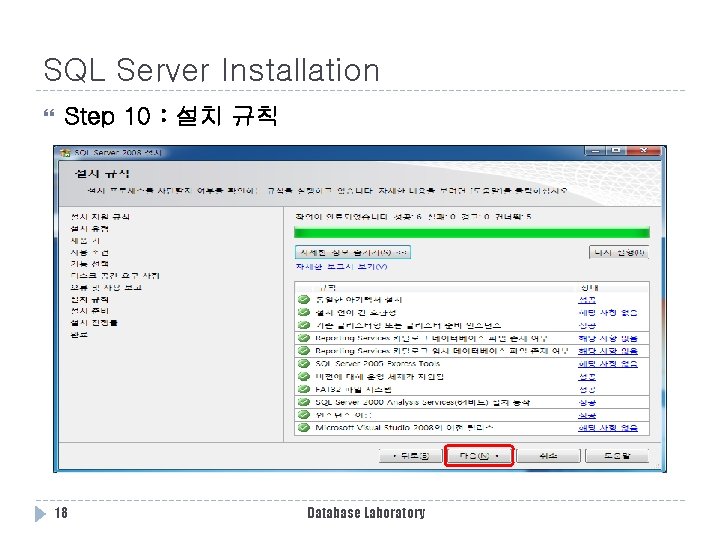Select 기능 선택 step in left pane
Image resolution: width=720 pixels, height=540 pixels.
[x=90, y=264]
